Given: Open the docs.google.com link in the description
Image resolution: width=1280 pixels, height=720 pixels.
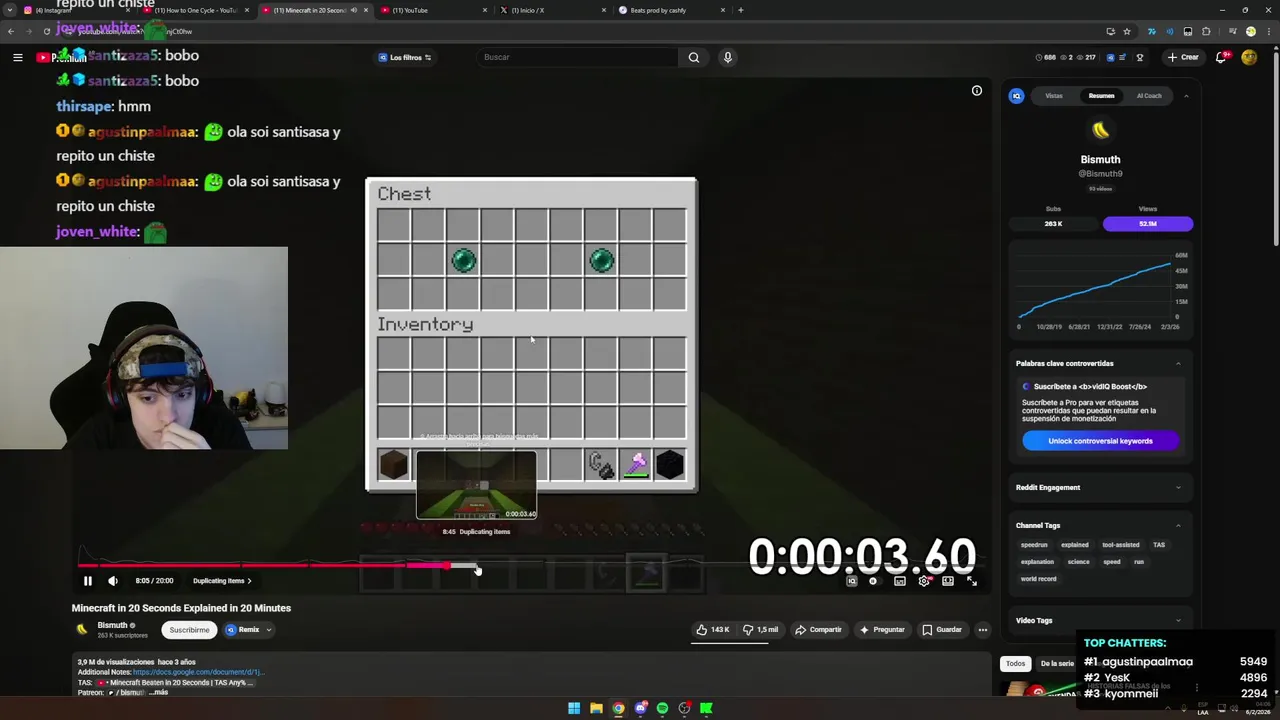Looking at the screenshot, I should click(x=198, y=672).
